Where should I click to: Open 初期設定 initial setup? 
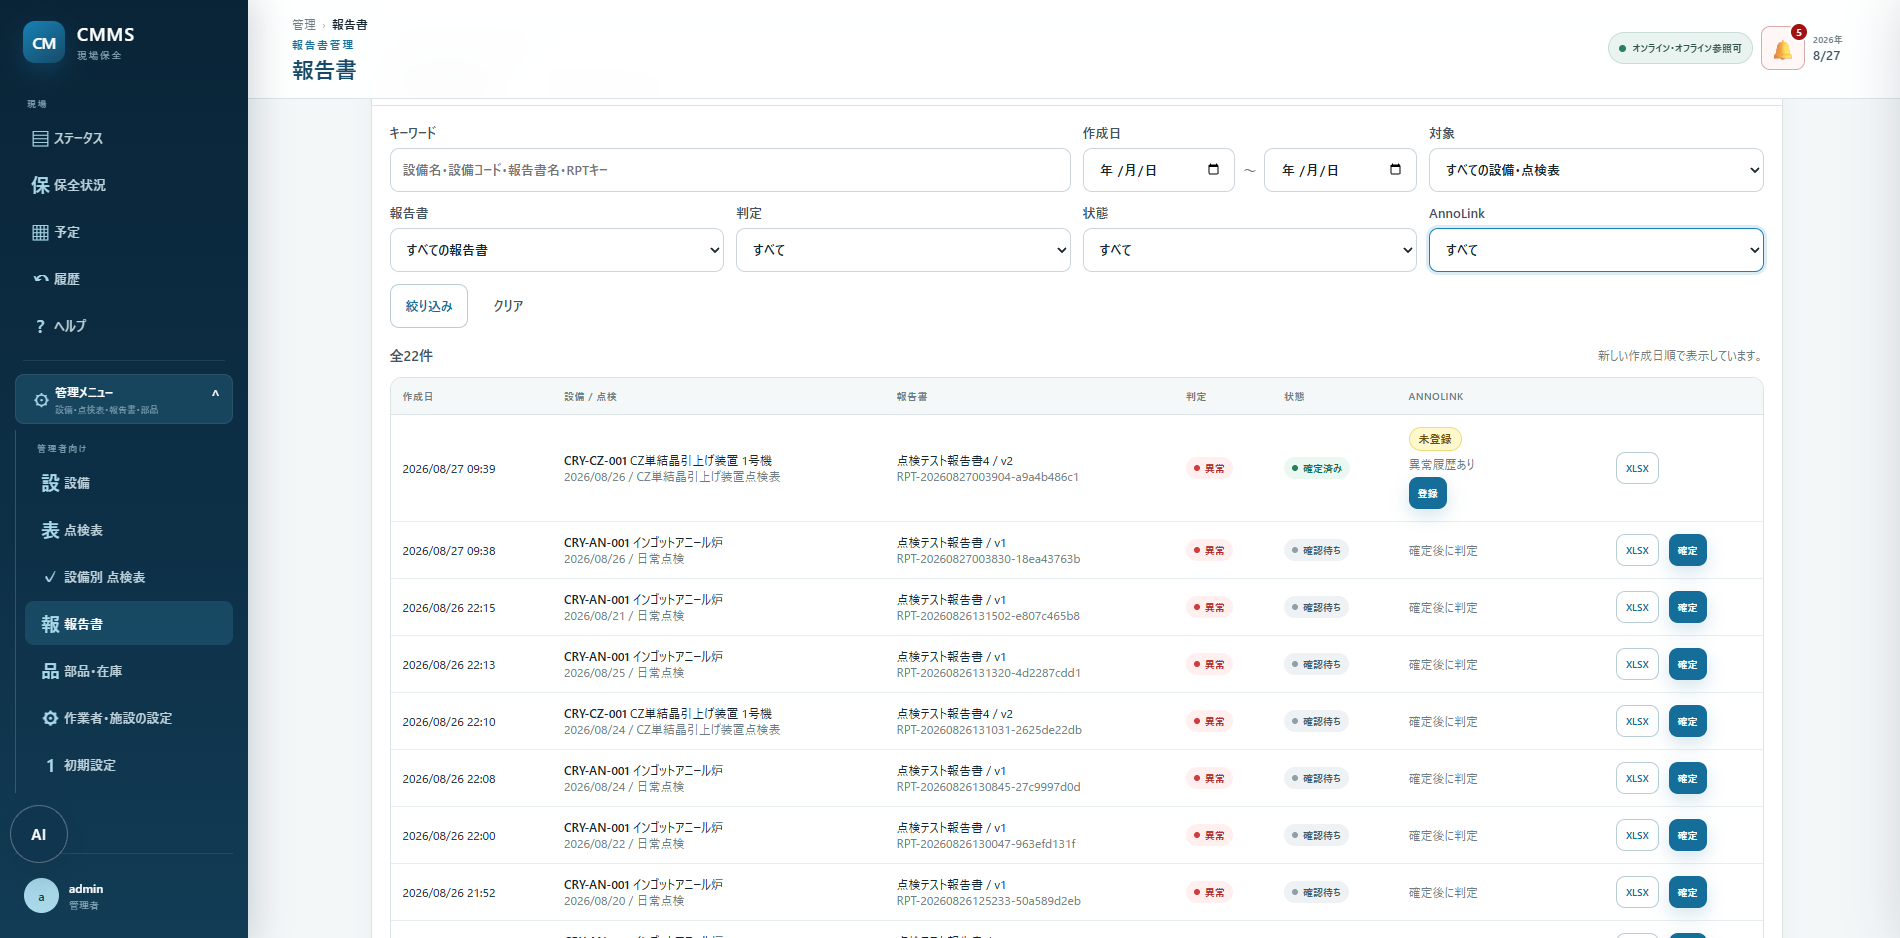129,765
